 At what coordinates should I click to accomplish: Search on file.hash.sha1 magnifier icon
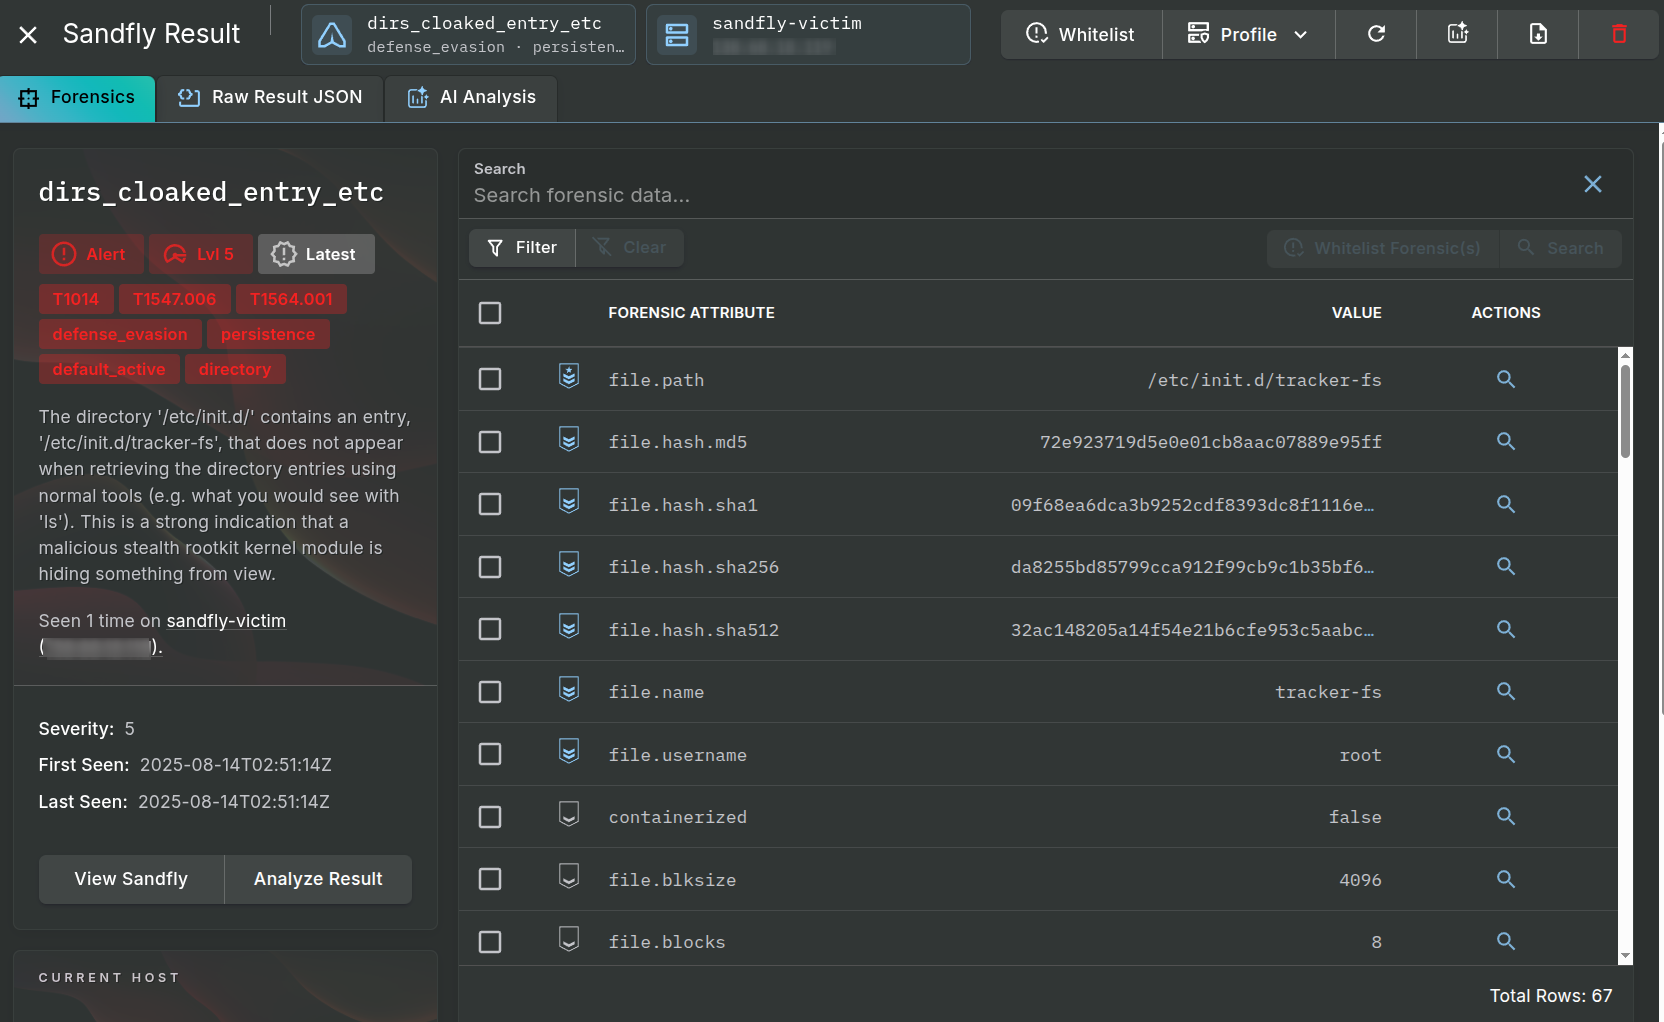[x=1506, y=504]
